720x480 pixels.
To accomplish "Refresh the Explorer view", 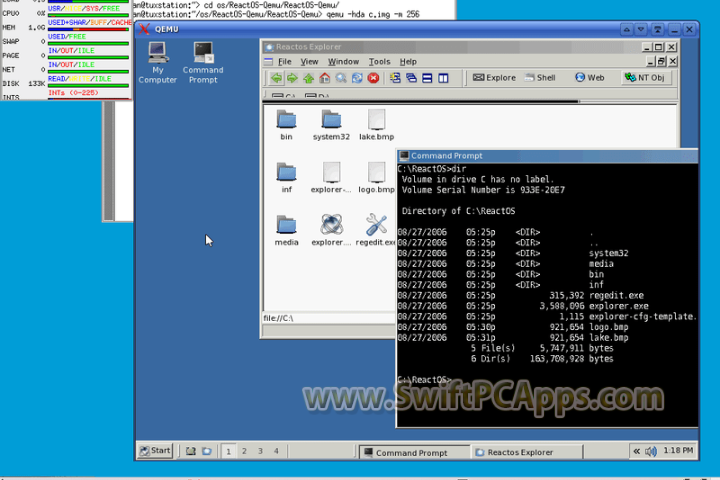I will [x=357, y=78].
